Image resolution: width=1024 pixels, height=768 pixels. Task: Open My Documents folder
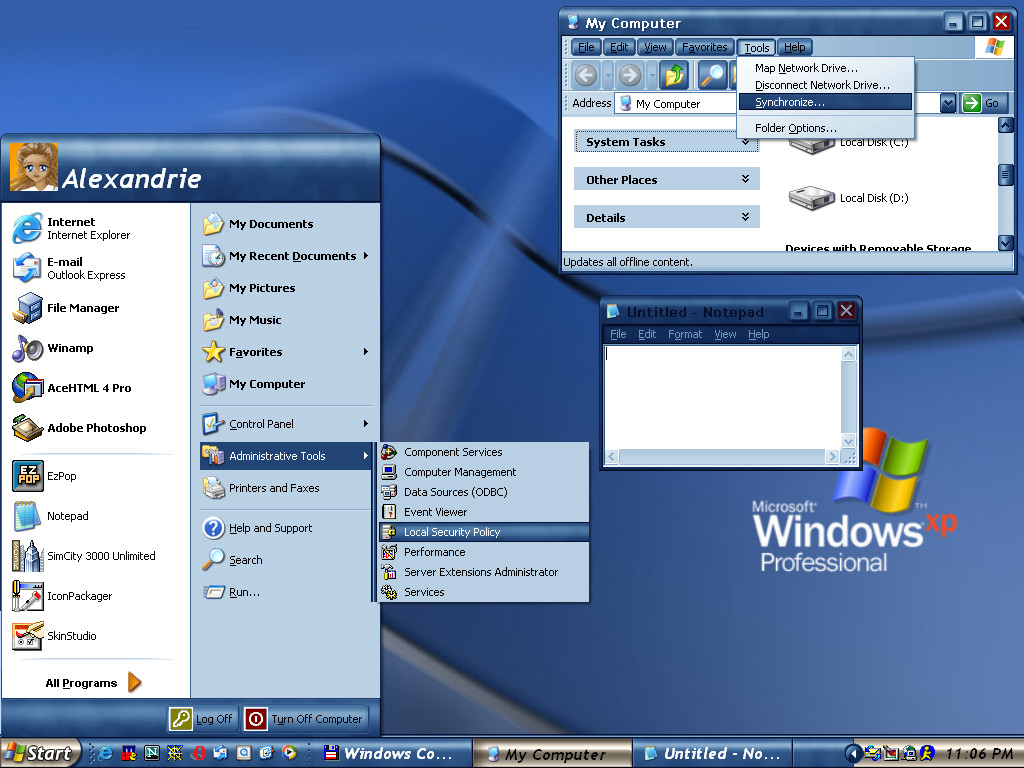(x=285, y=224)
